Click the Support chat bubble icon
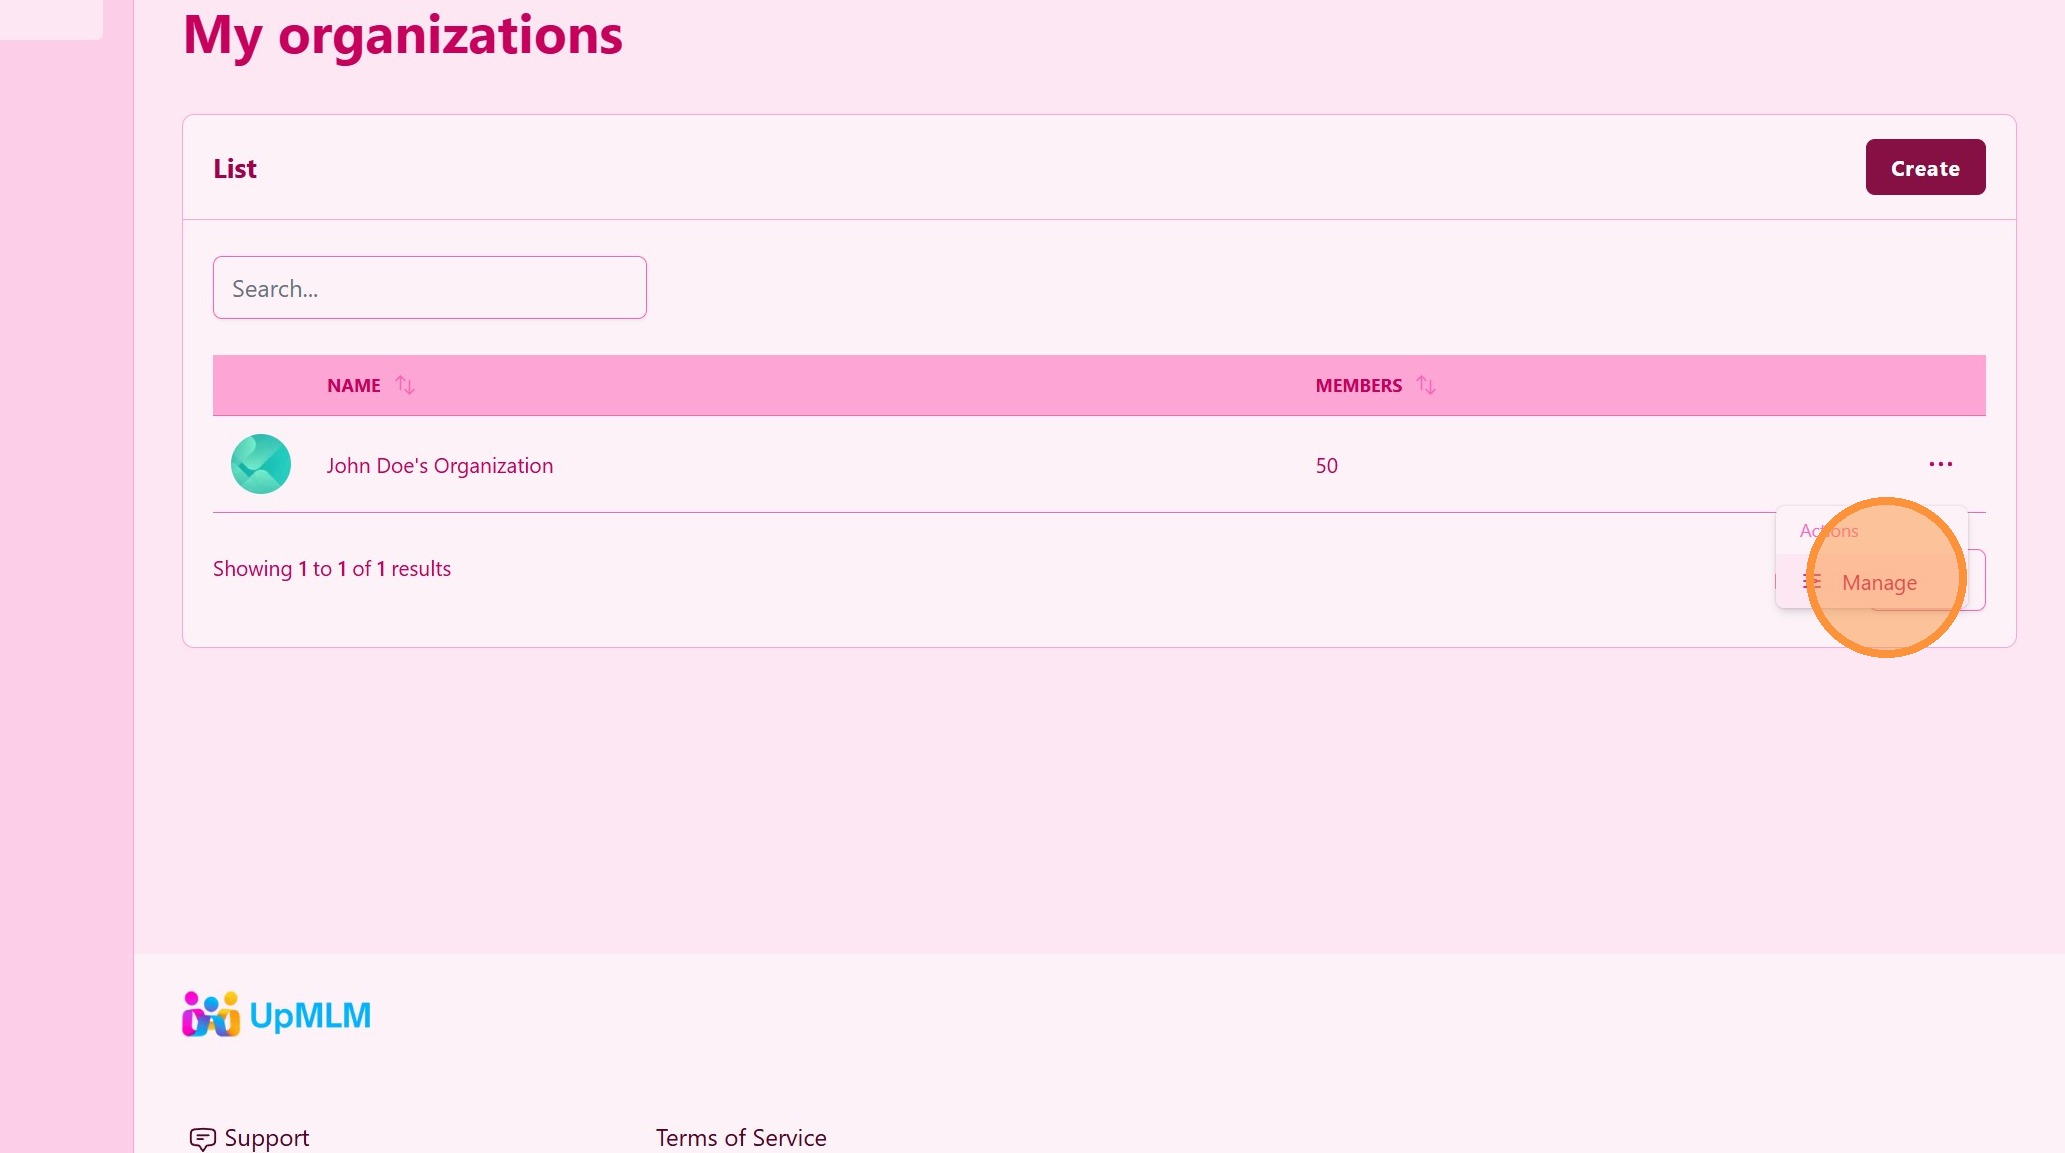Image resolution: width=2065 pixels, height=1153 pixels. click(202, 1139)
